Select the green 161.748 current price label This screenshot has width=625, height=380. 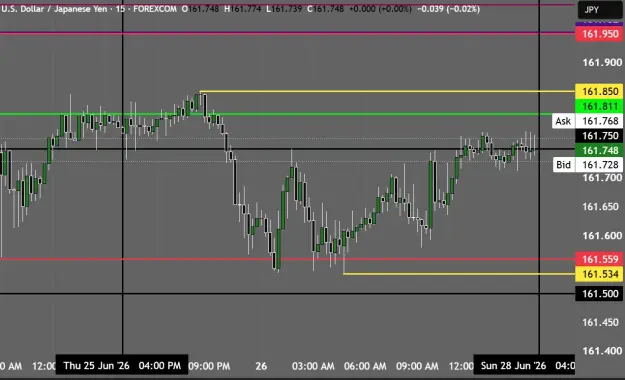[x=599, y=150]
